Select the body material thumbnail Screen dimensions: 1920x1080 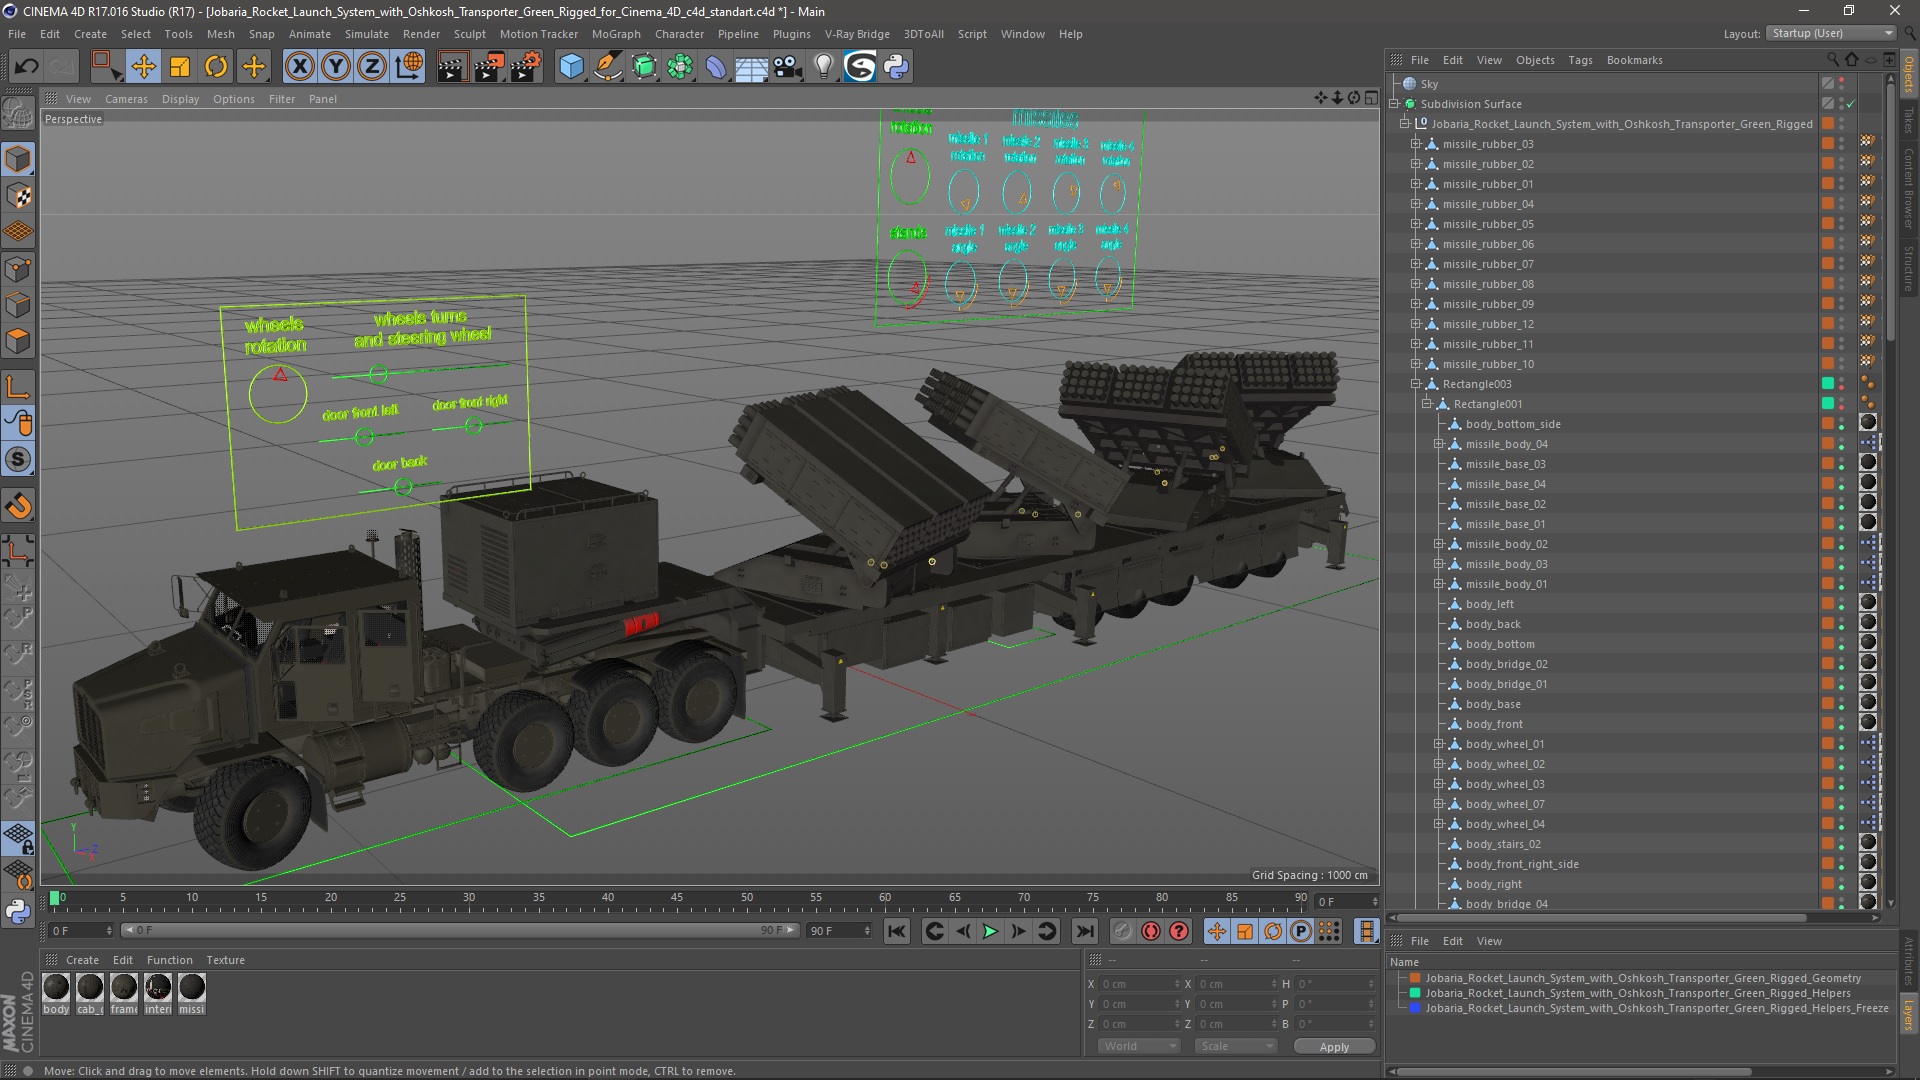(x=56, y=988)
